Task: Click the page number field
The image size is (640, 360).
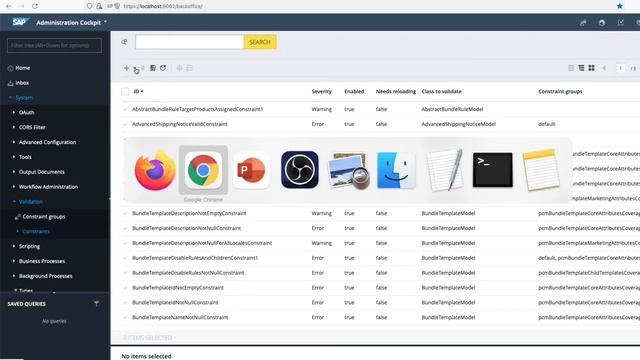Action: point(620,68)
